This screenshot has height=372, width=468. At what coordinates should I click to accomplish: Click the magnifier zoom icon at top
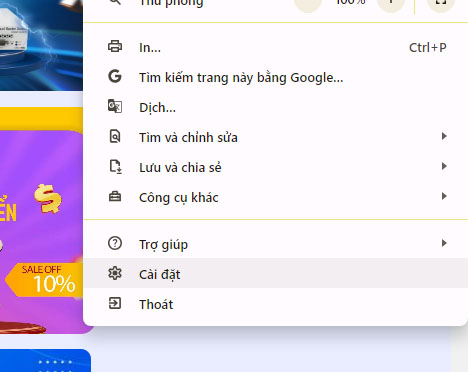(x=115, y=2)
